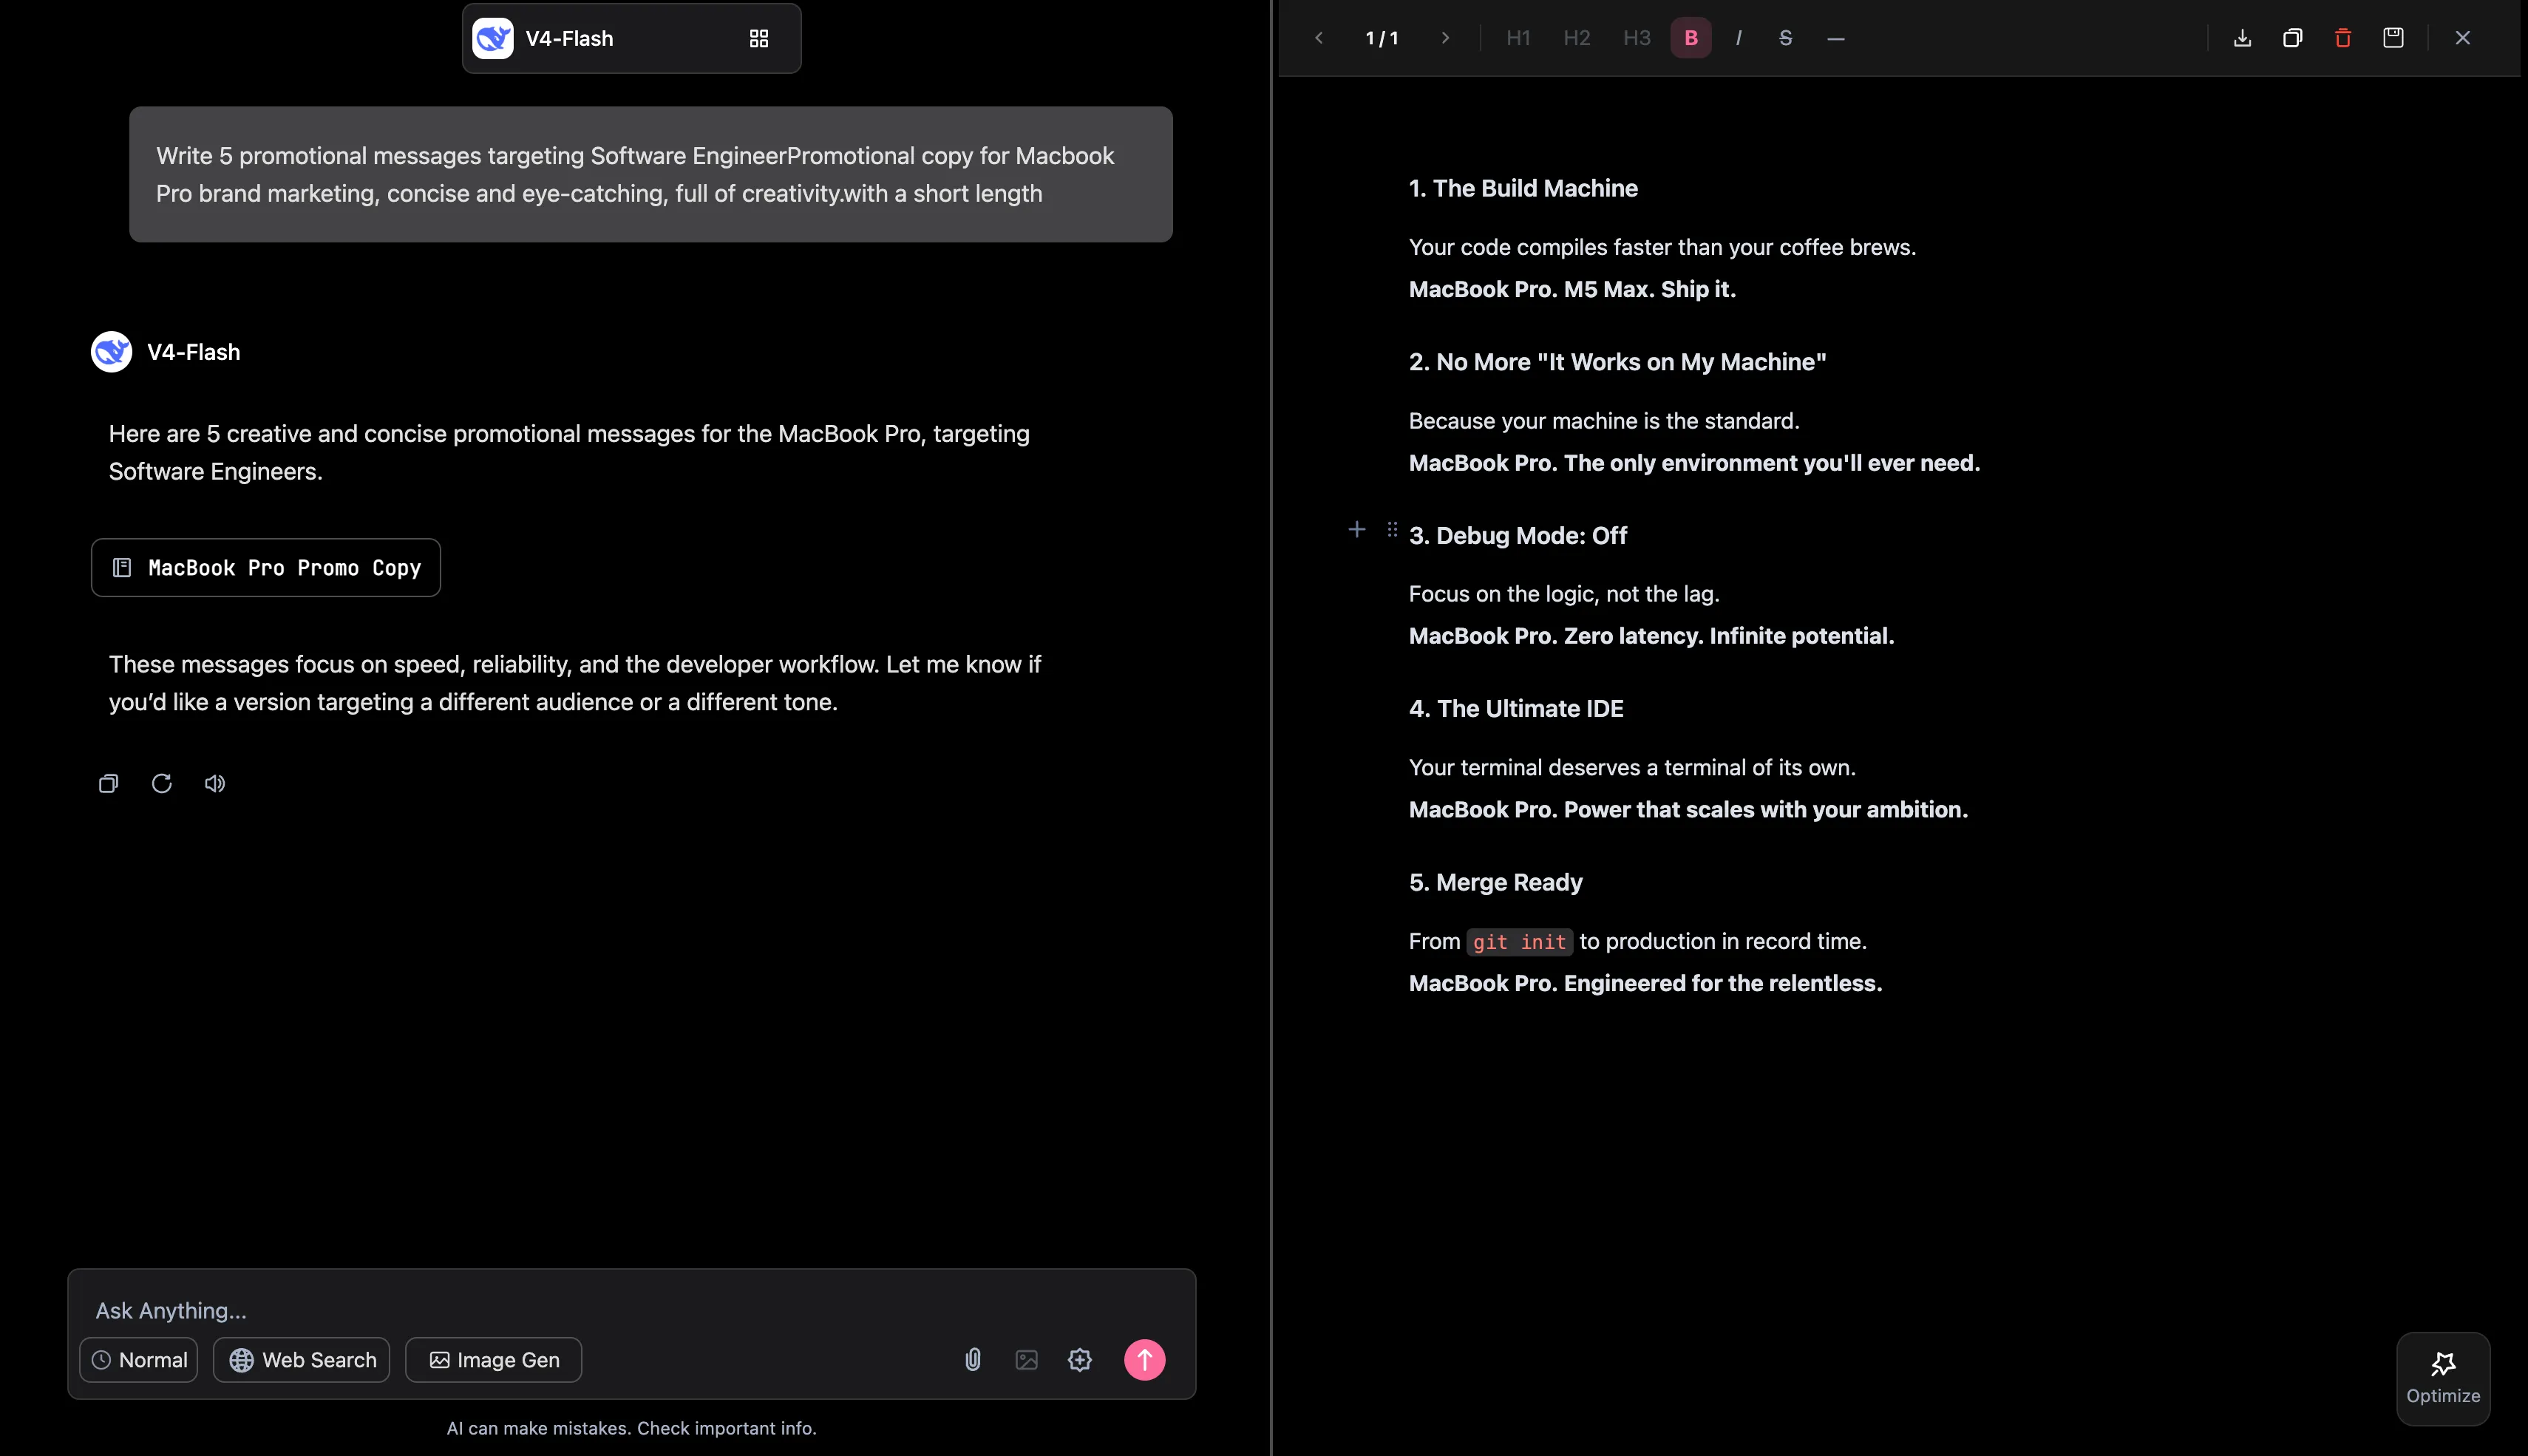Image resolution: width=2528 pixels, height=1456 pixels.
Task: Click "Your code compiles faster than your coffee brews."
Action: pyautogui.click(x=1662, y=247)
